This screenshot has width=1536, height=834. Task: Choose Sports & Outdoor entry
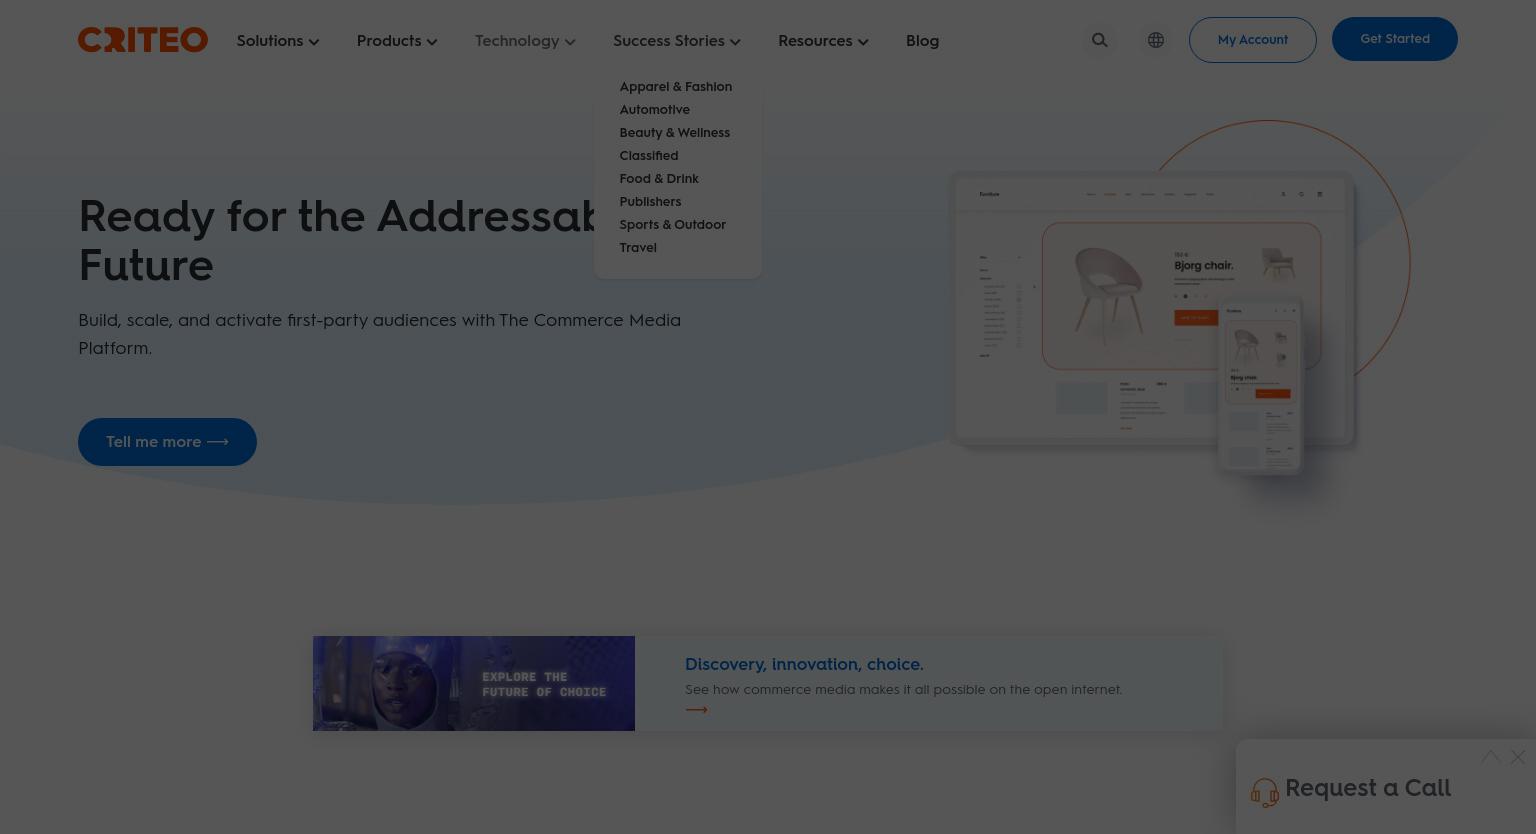(x=672, y=225)
